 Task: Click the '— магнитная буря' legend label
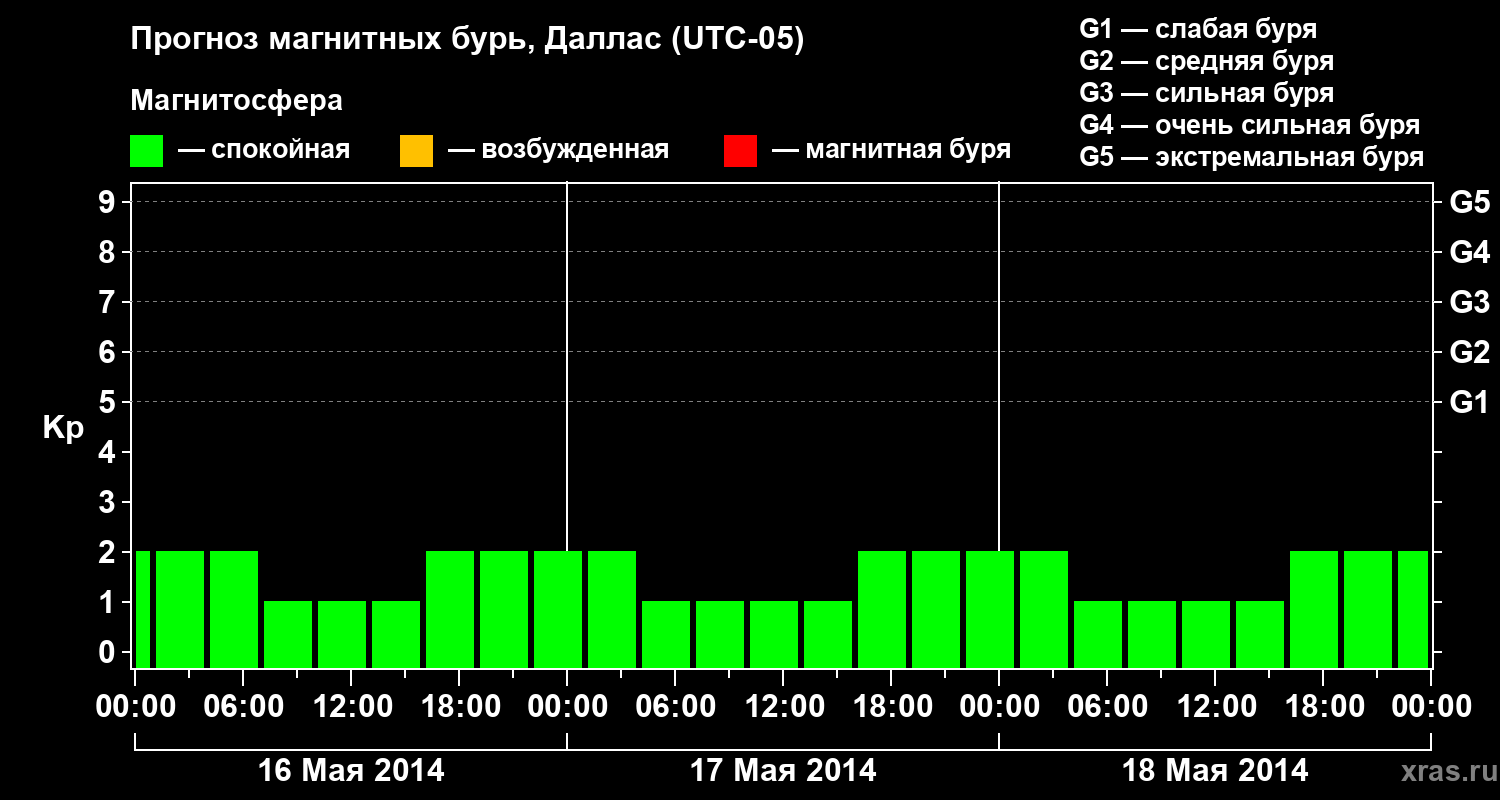coord(891,151)
